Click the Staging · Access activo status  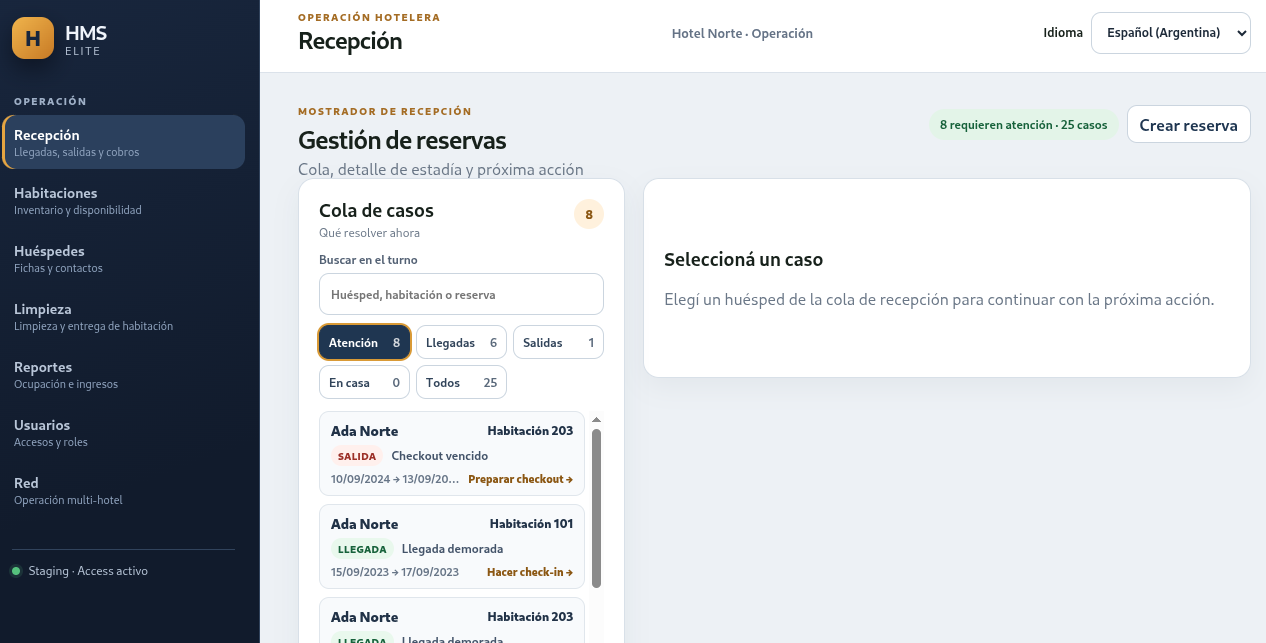88,571
